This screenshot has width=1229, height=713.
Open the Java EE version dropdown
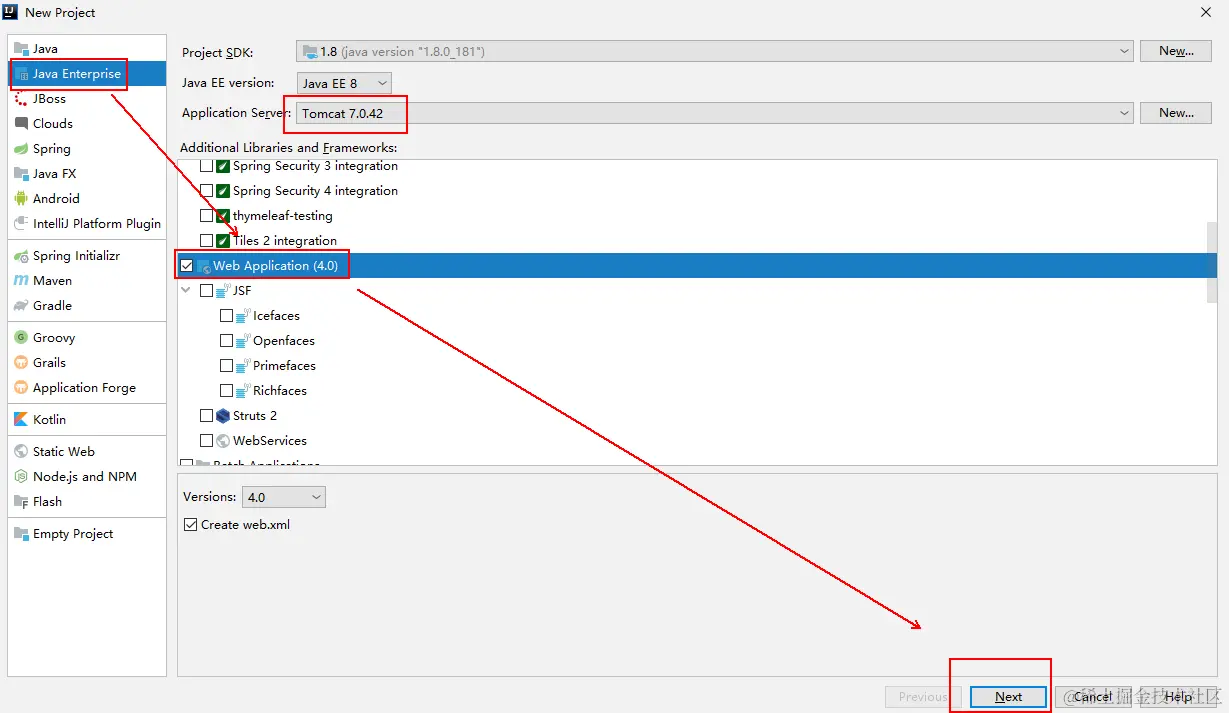pyautogui.click(x=344, y=83)
